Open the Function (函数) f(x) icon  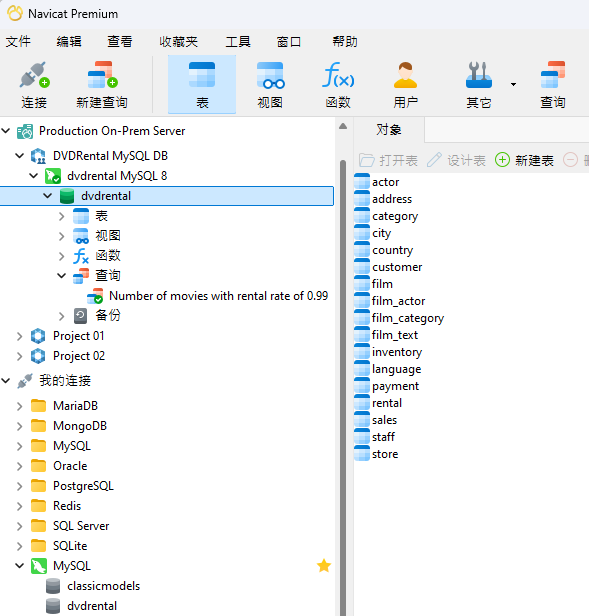(x=338, y=75)
